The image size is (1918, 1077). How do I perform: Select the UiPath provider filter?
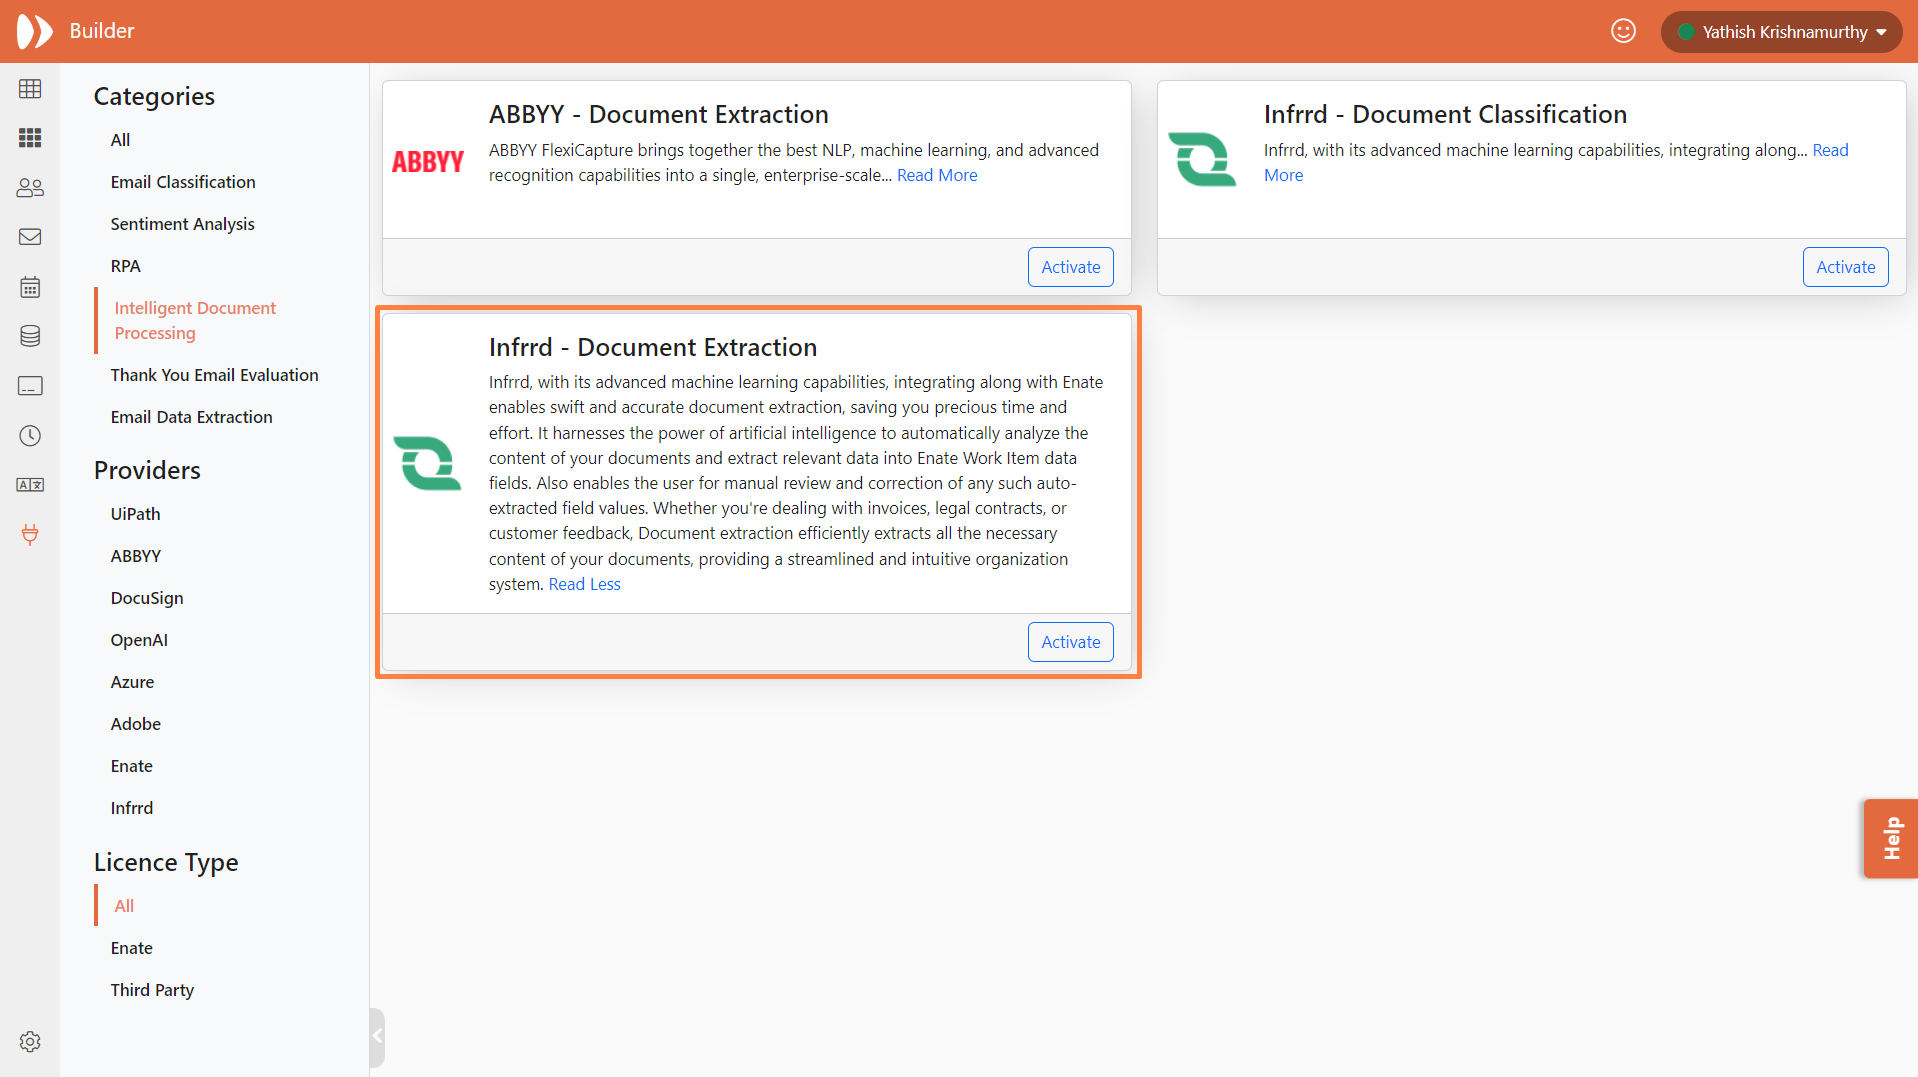[x=135, y=514]
